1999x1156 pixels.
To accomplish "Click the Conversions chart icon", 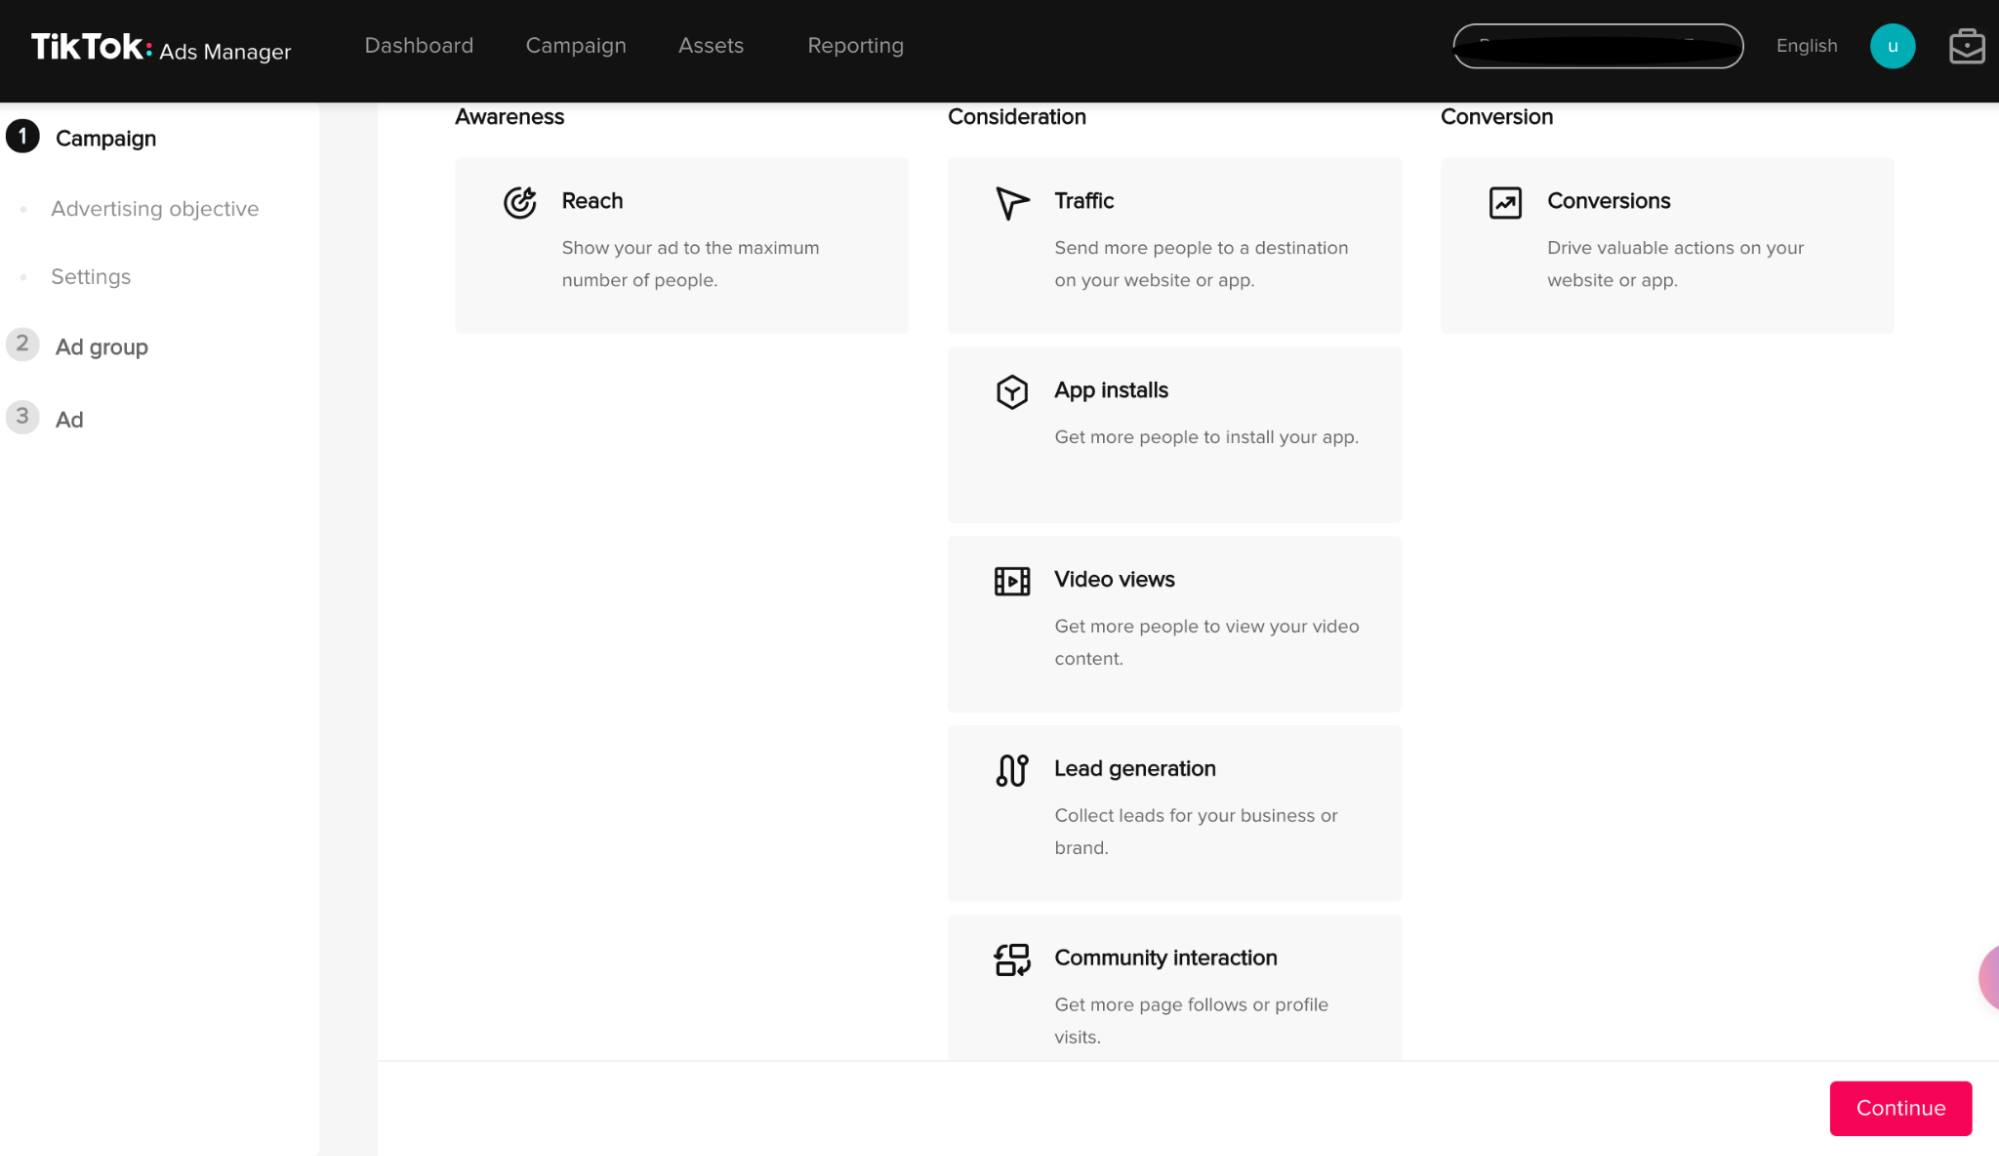I will (1504, 202).
